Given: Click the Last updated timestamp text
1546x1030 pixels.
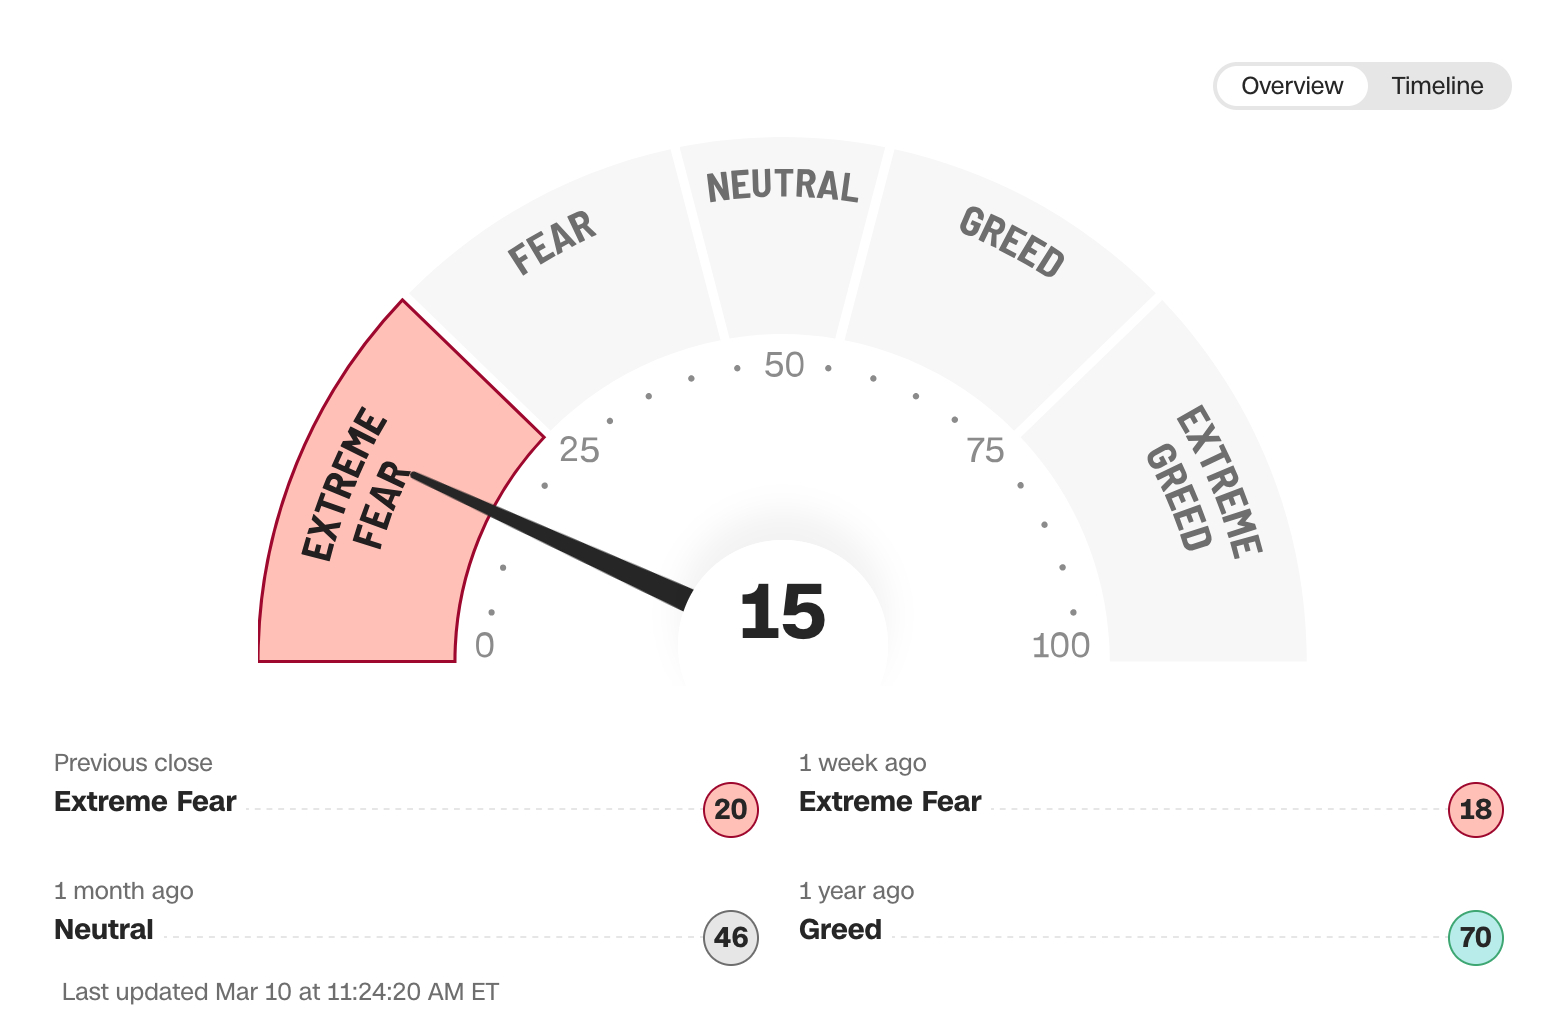Looking at the screenshot, I should click(280, 992).
